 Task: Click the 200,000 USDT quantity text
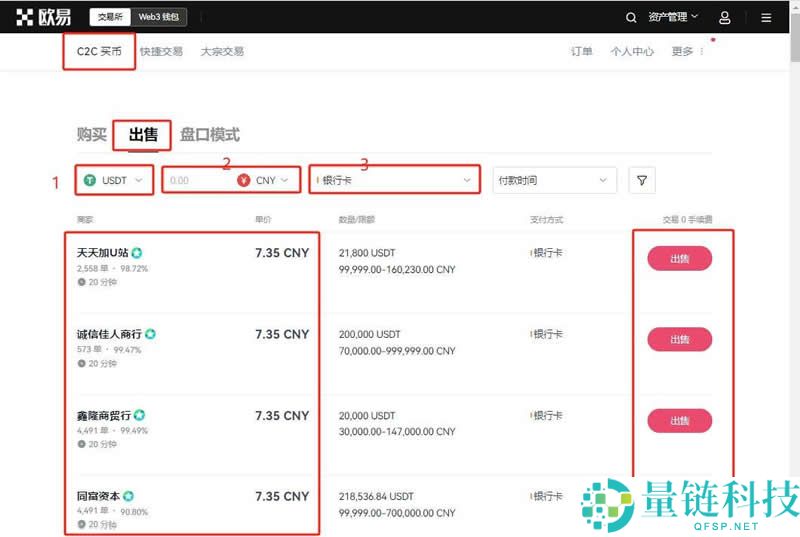click(369, 334)
